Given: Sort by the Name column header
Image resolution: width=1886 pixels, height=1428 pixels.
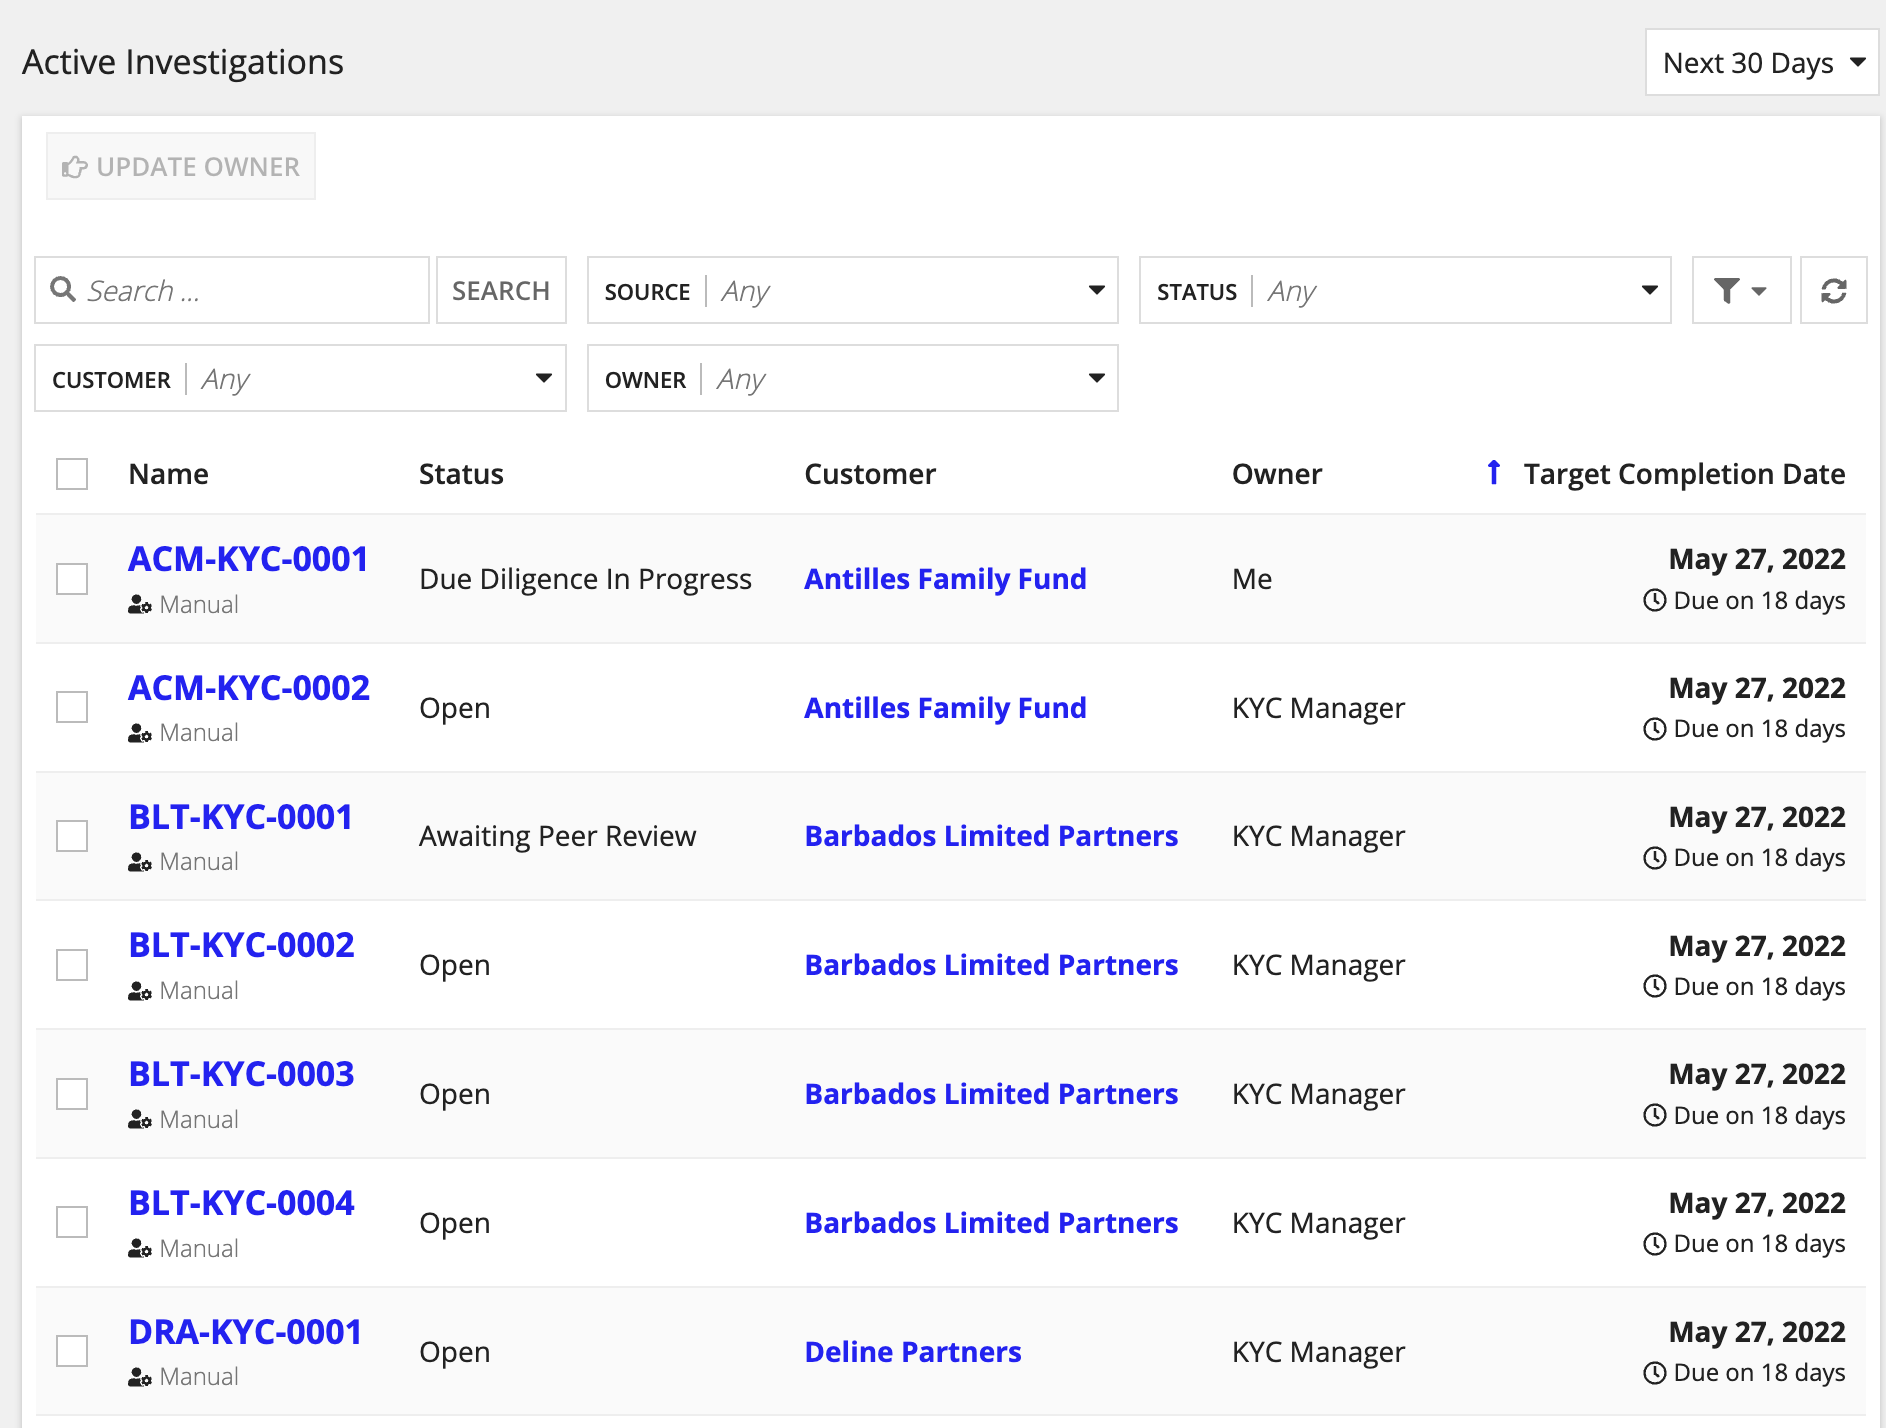Looking at the screenshot, I should (169, 474).
